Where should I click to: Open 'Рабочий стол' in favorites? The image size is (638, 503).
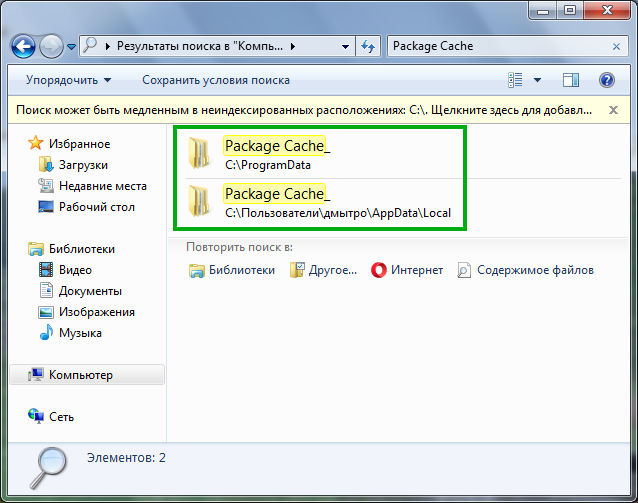coord(97,207)
